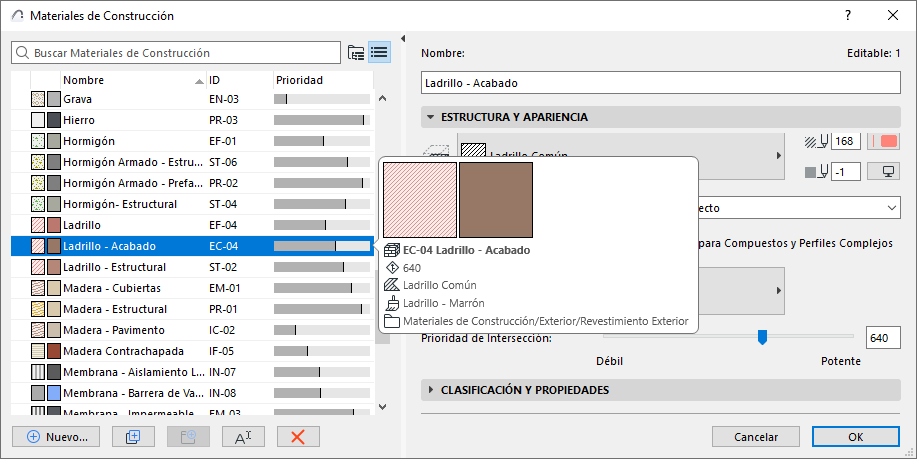Click the rename material icon button
The image size is (917, 459).
click(x=243, y=436)
